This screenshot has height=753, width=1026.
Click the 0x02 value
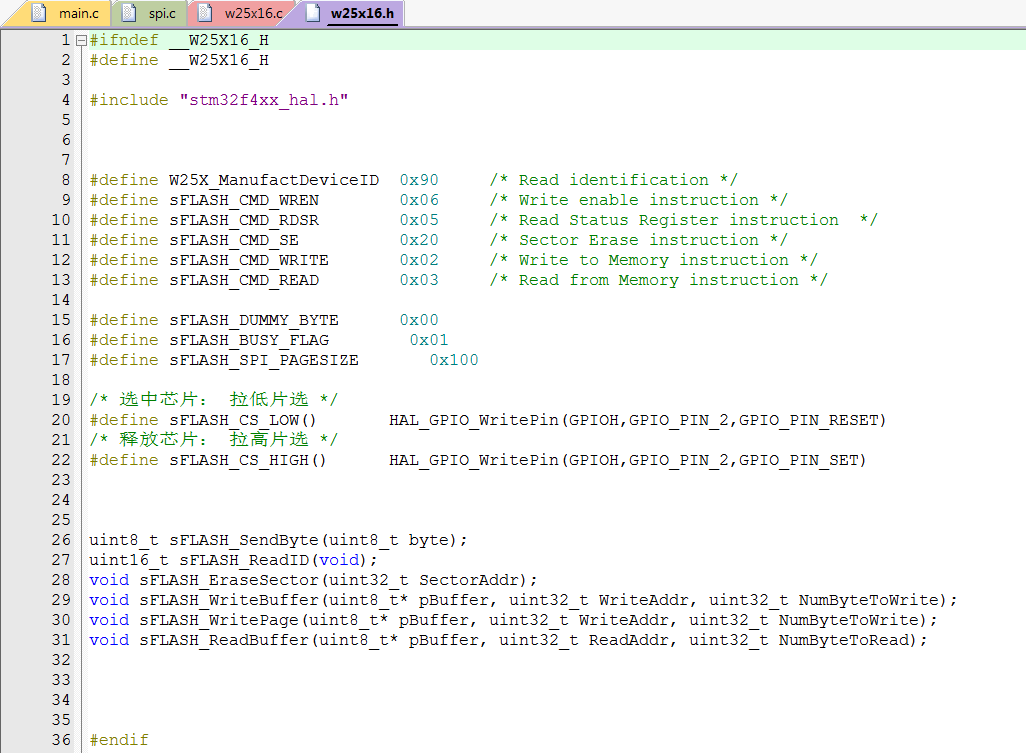click(x=419, y=260)
